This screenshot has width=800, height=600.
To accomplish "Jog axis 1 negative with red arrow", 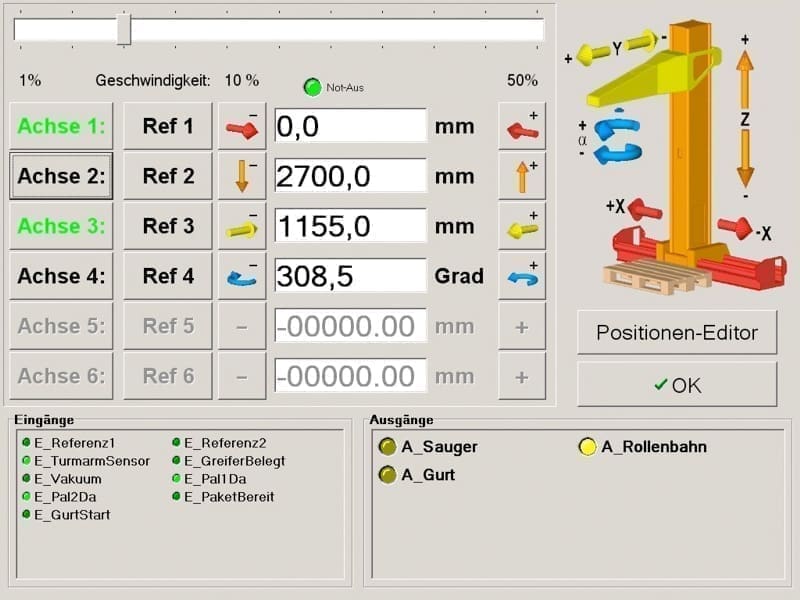I will pyautogui.click(x=242, y=127).
